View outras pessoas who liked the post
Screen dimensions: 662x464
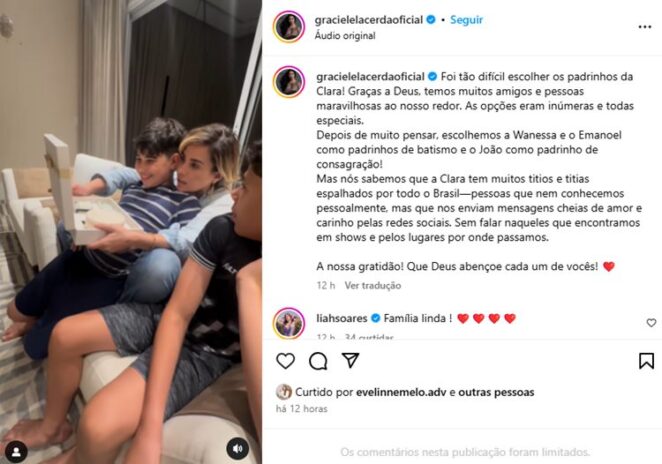pyautogui.click(x=496, y=392)
